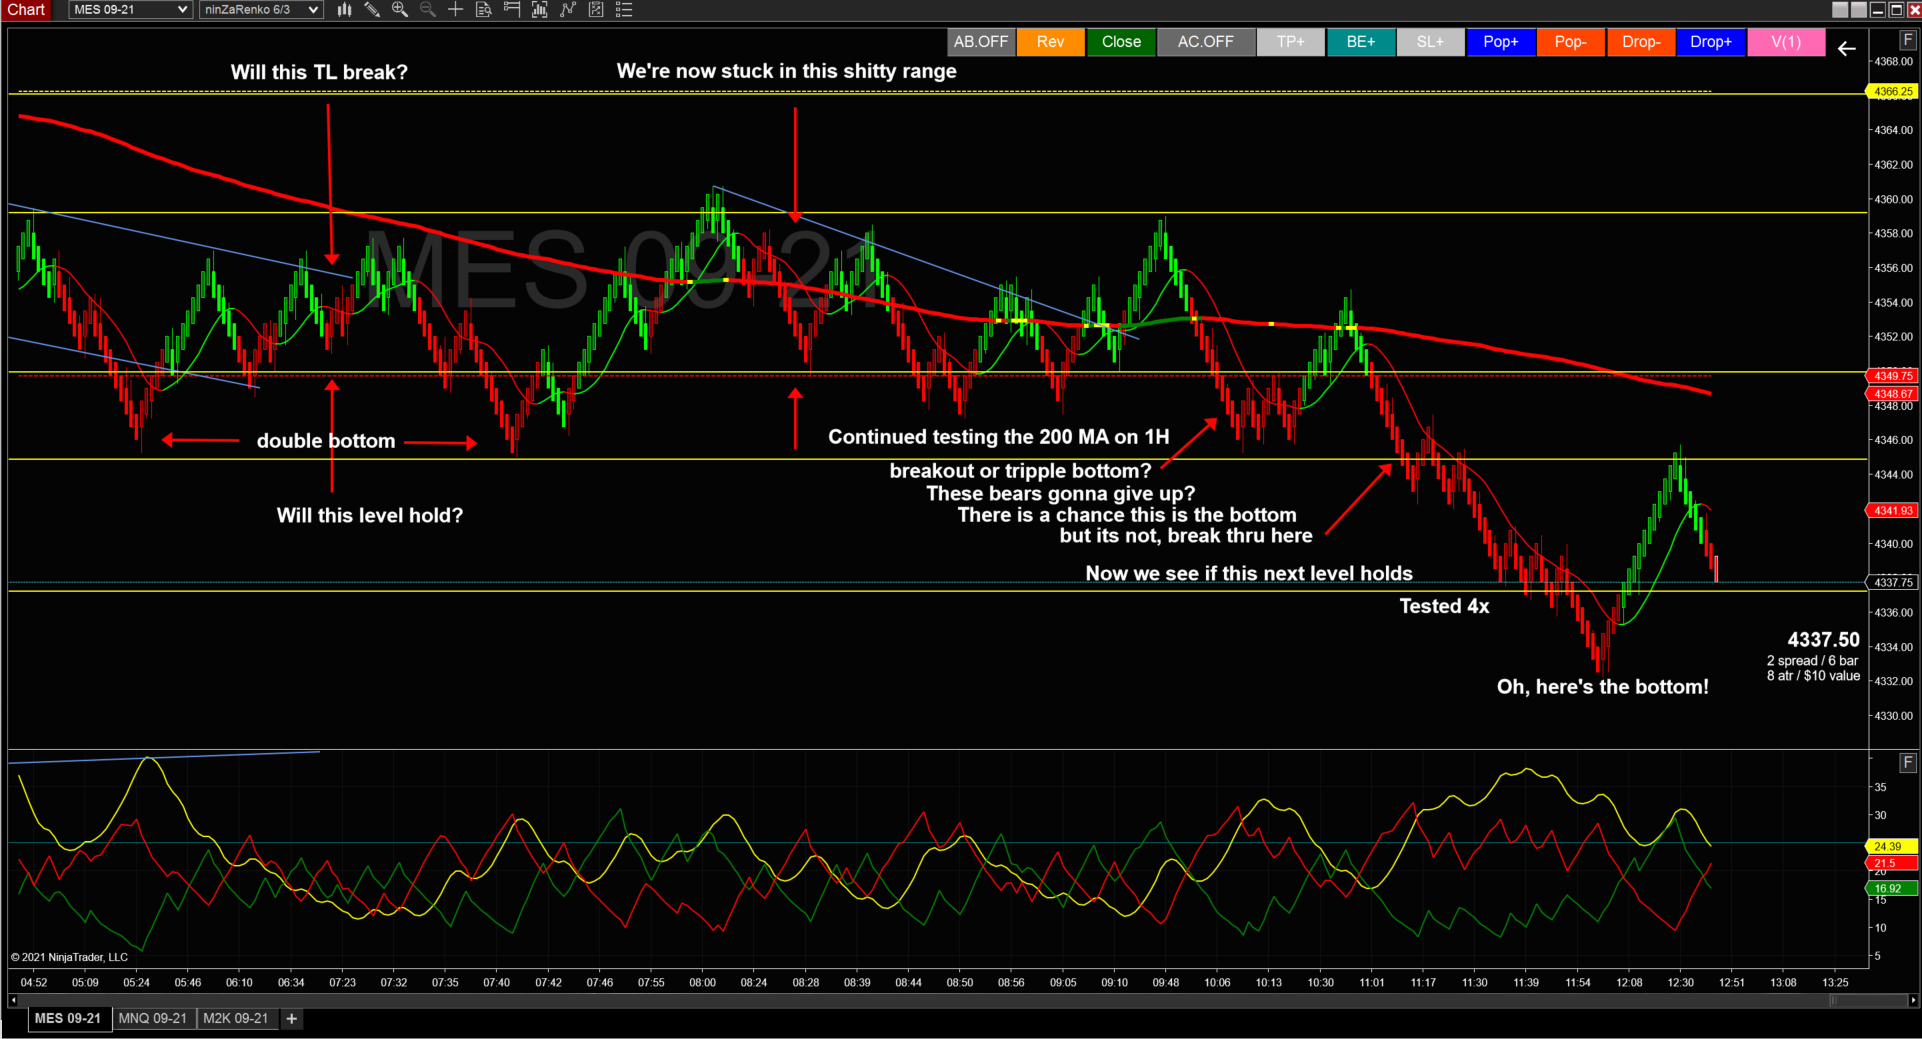Click the red 4341.93 price marker
Image resolution: width=1922 pixels, height=1039 pixels.
coord(1893,511)
